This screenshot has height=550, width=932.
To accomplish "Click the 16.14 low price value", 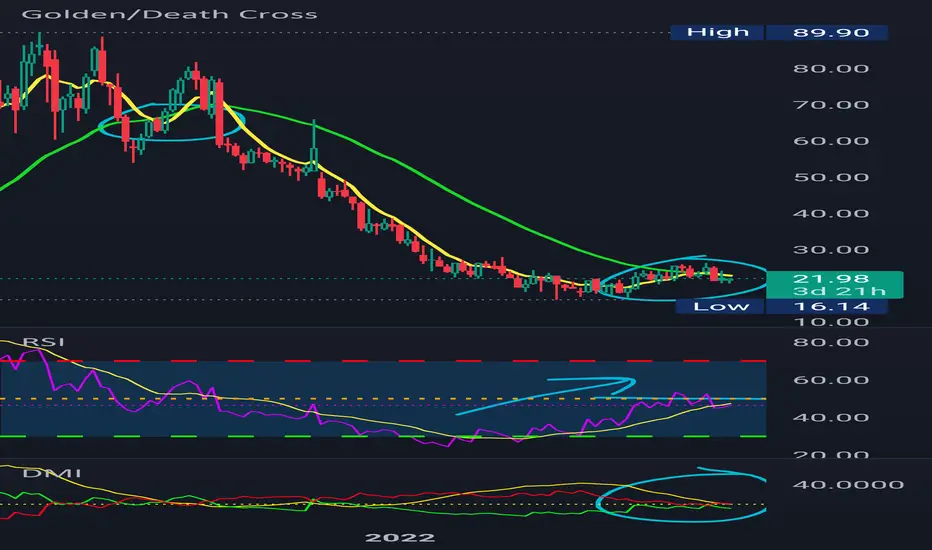I will [827, 306].
